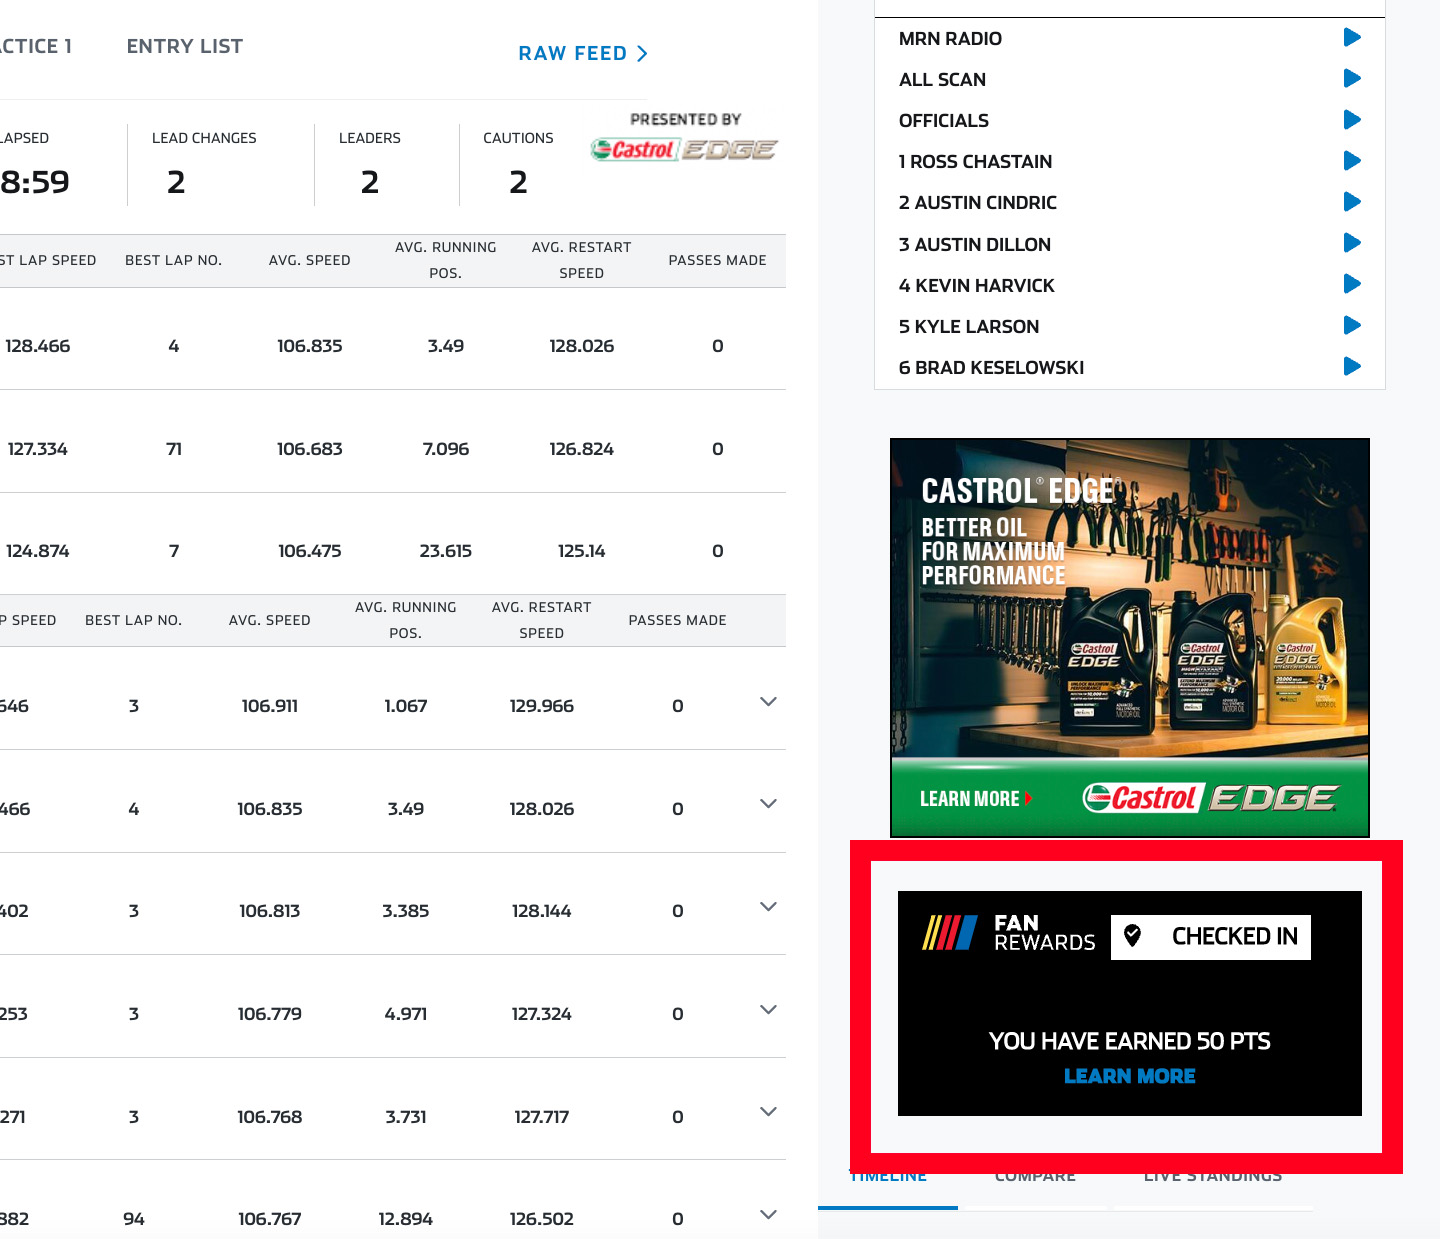Screen dimensions: 1440x1239
Task: Play Austin Dillon's driver audio
Action: tap(1352, 243)
